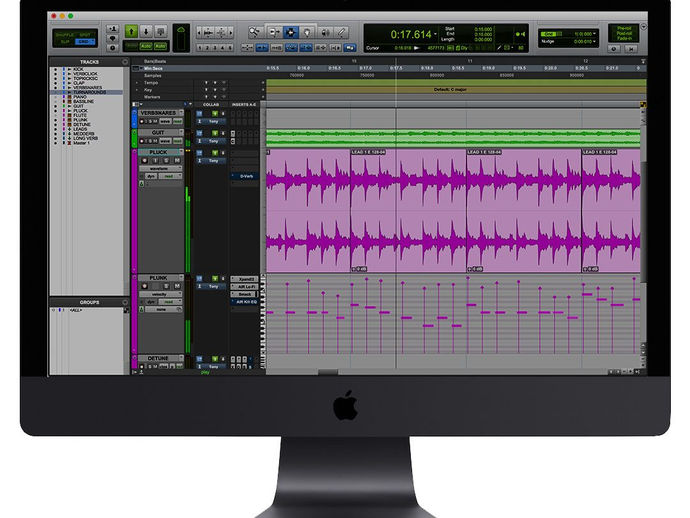Select TURNAROUNDS in the track list

89,92
